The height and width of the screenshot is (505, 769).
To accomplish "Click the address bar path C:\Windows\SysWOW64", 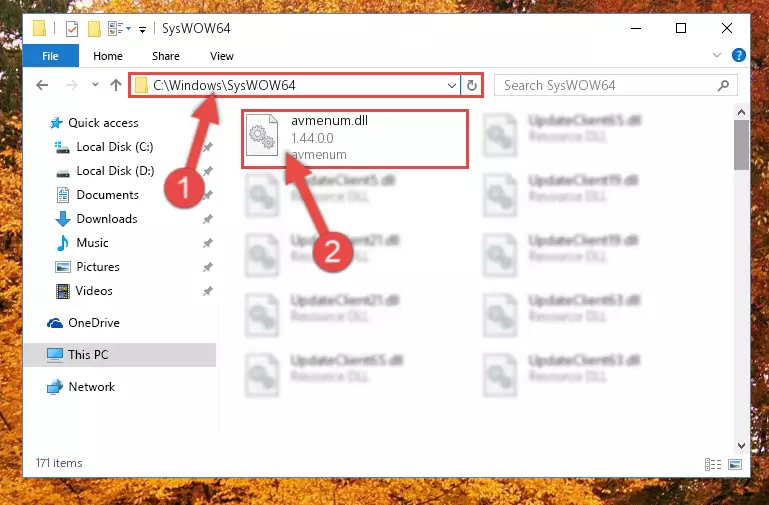I will 224,85.
